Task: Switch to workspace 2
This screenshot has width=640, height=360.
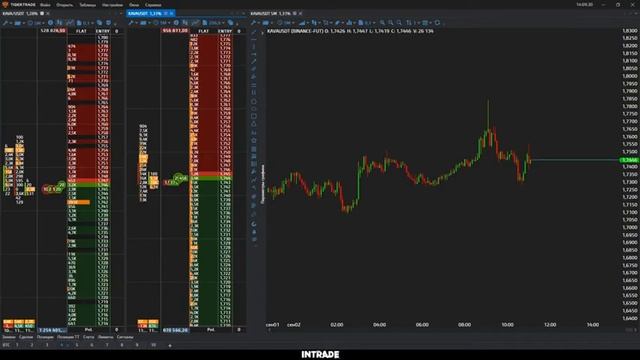Action: click(x=32, y=345)
